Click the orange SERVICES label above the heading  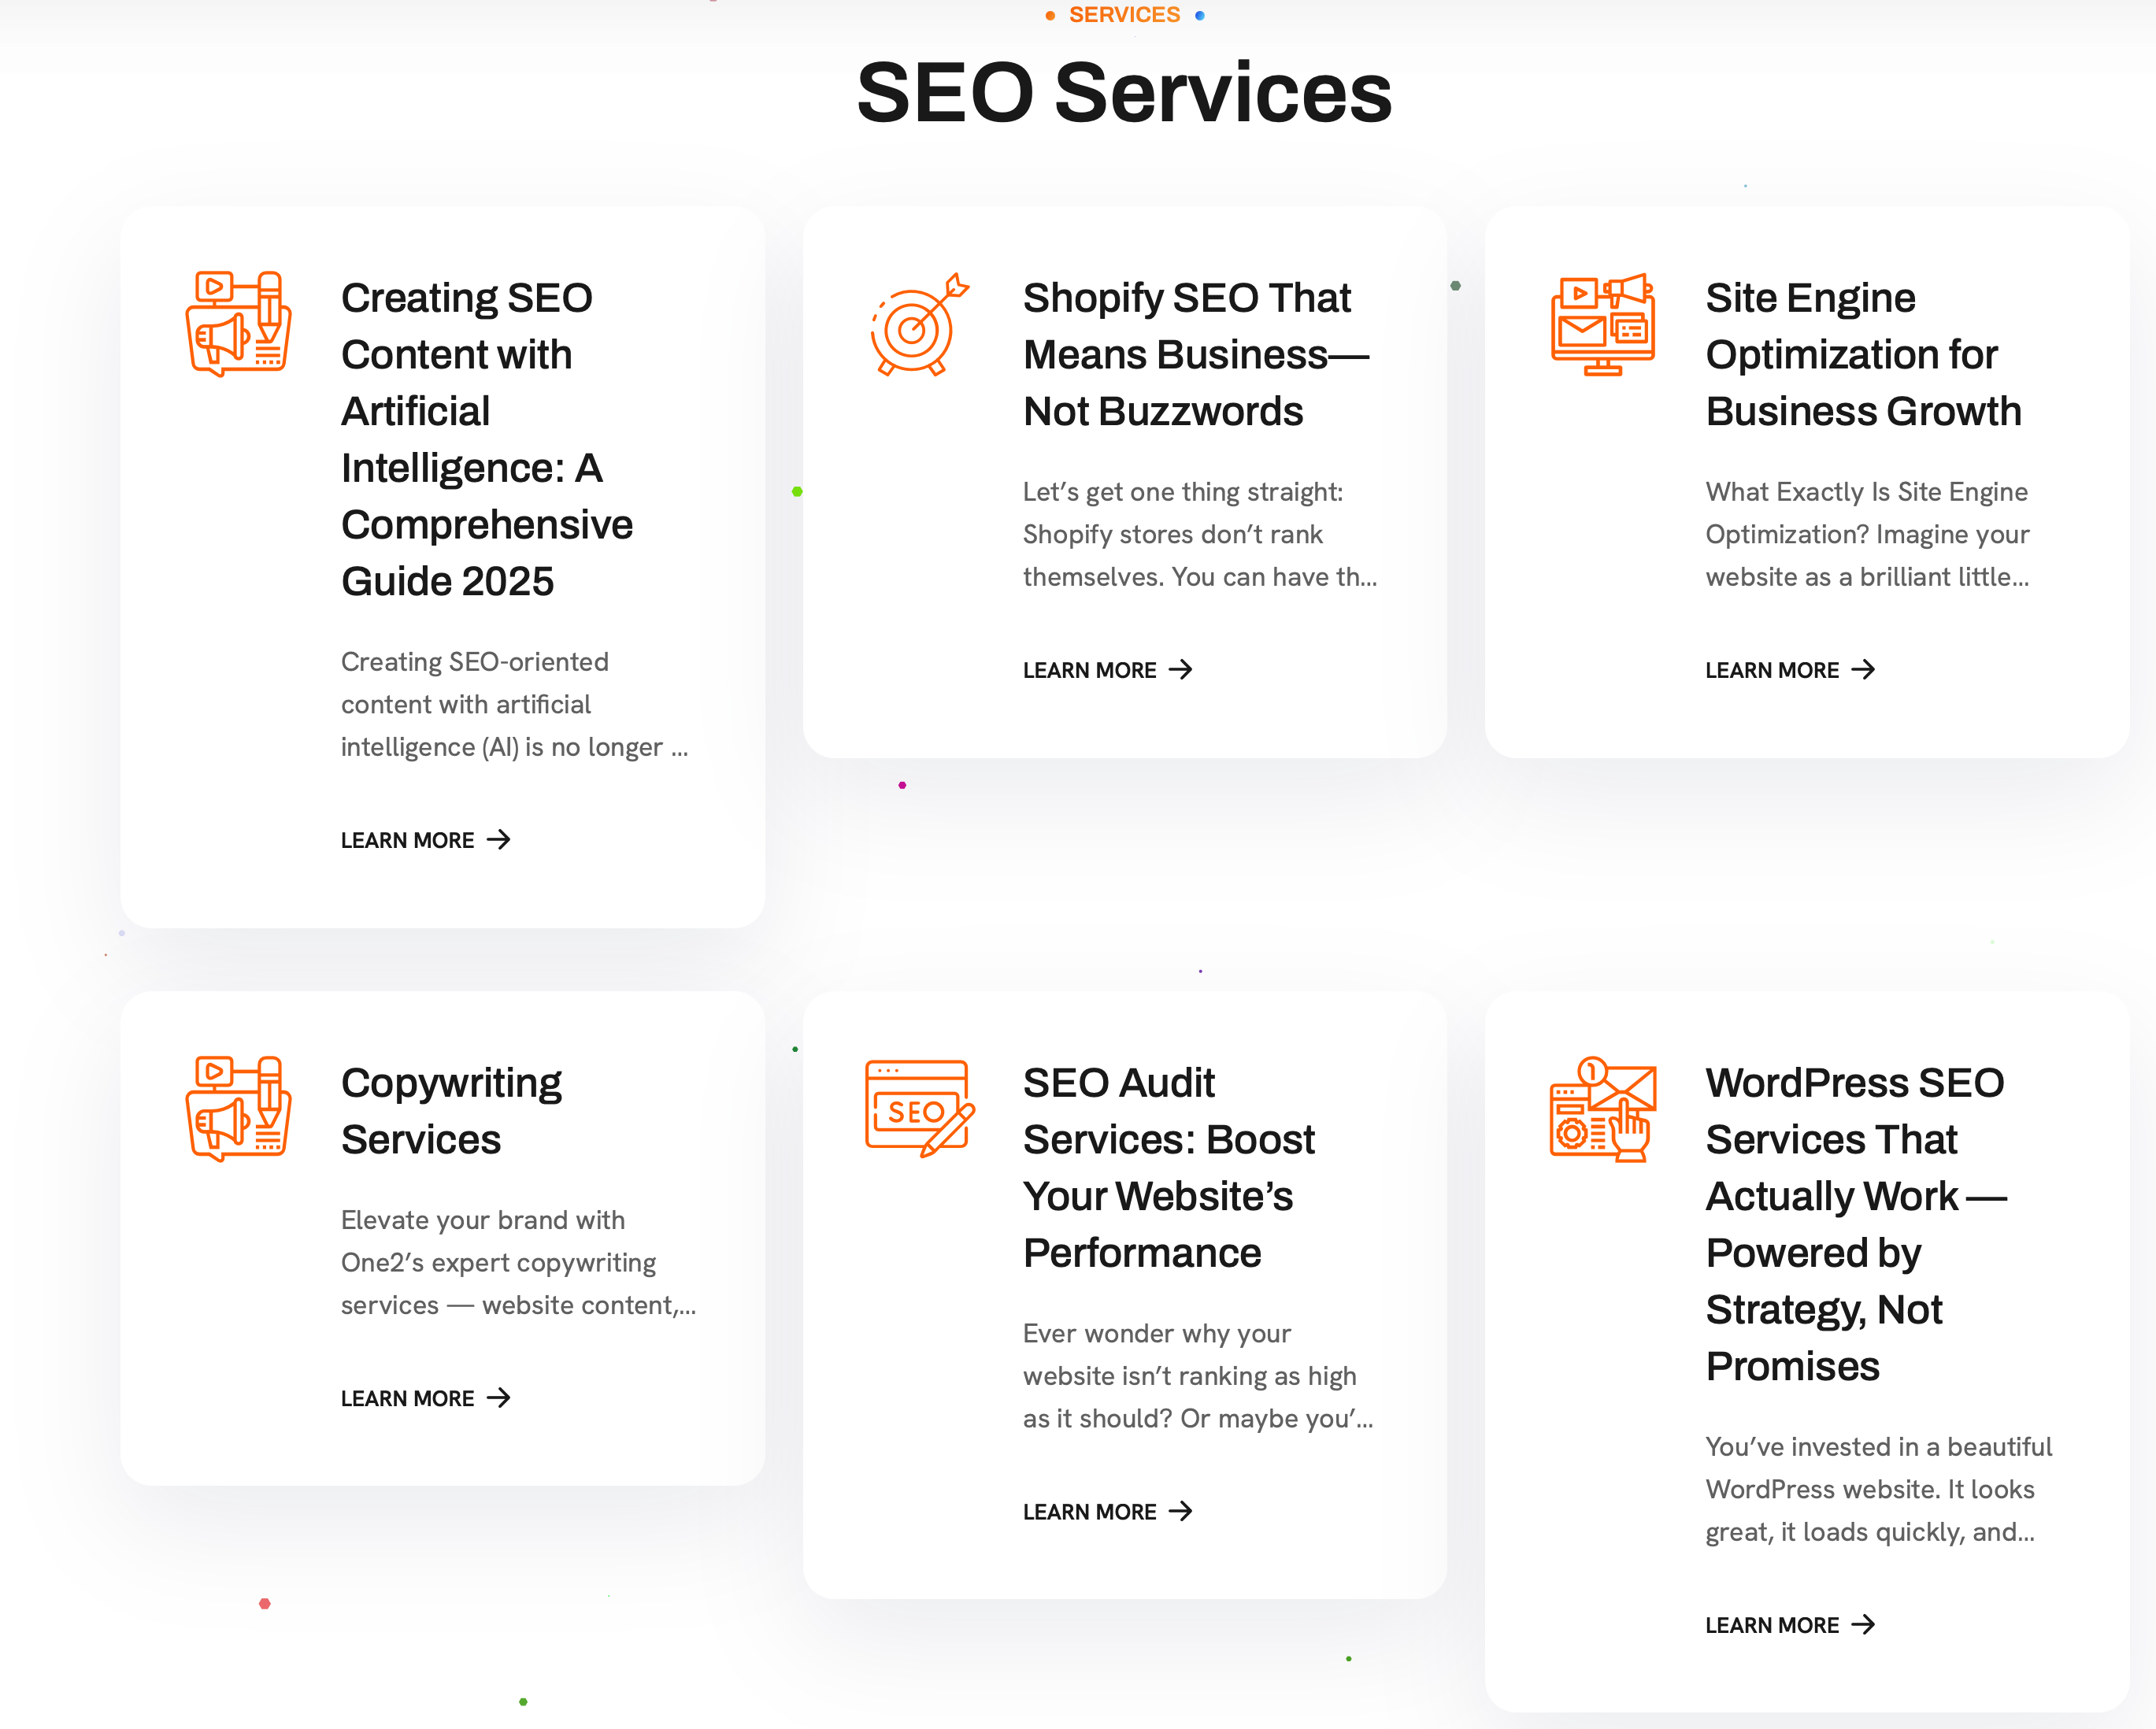(1124, 15)
